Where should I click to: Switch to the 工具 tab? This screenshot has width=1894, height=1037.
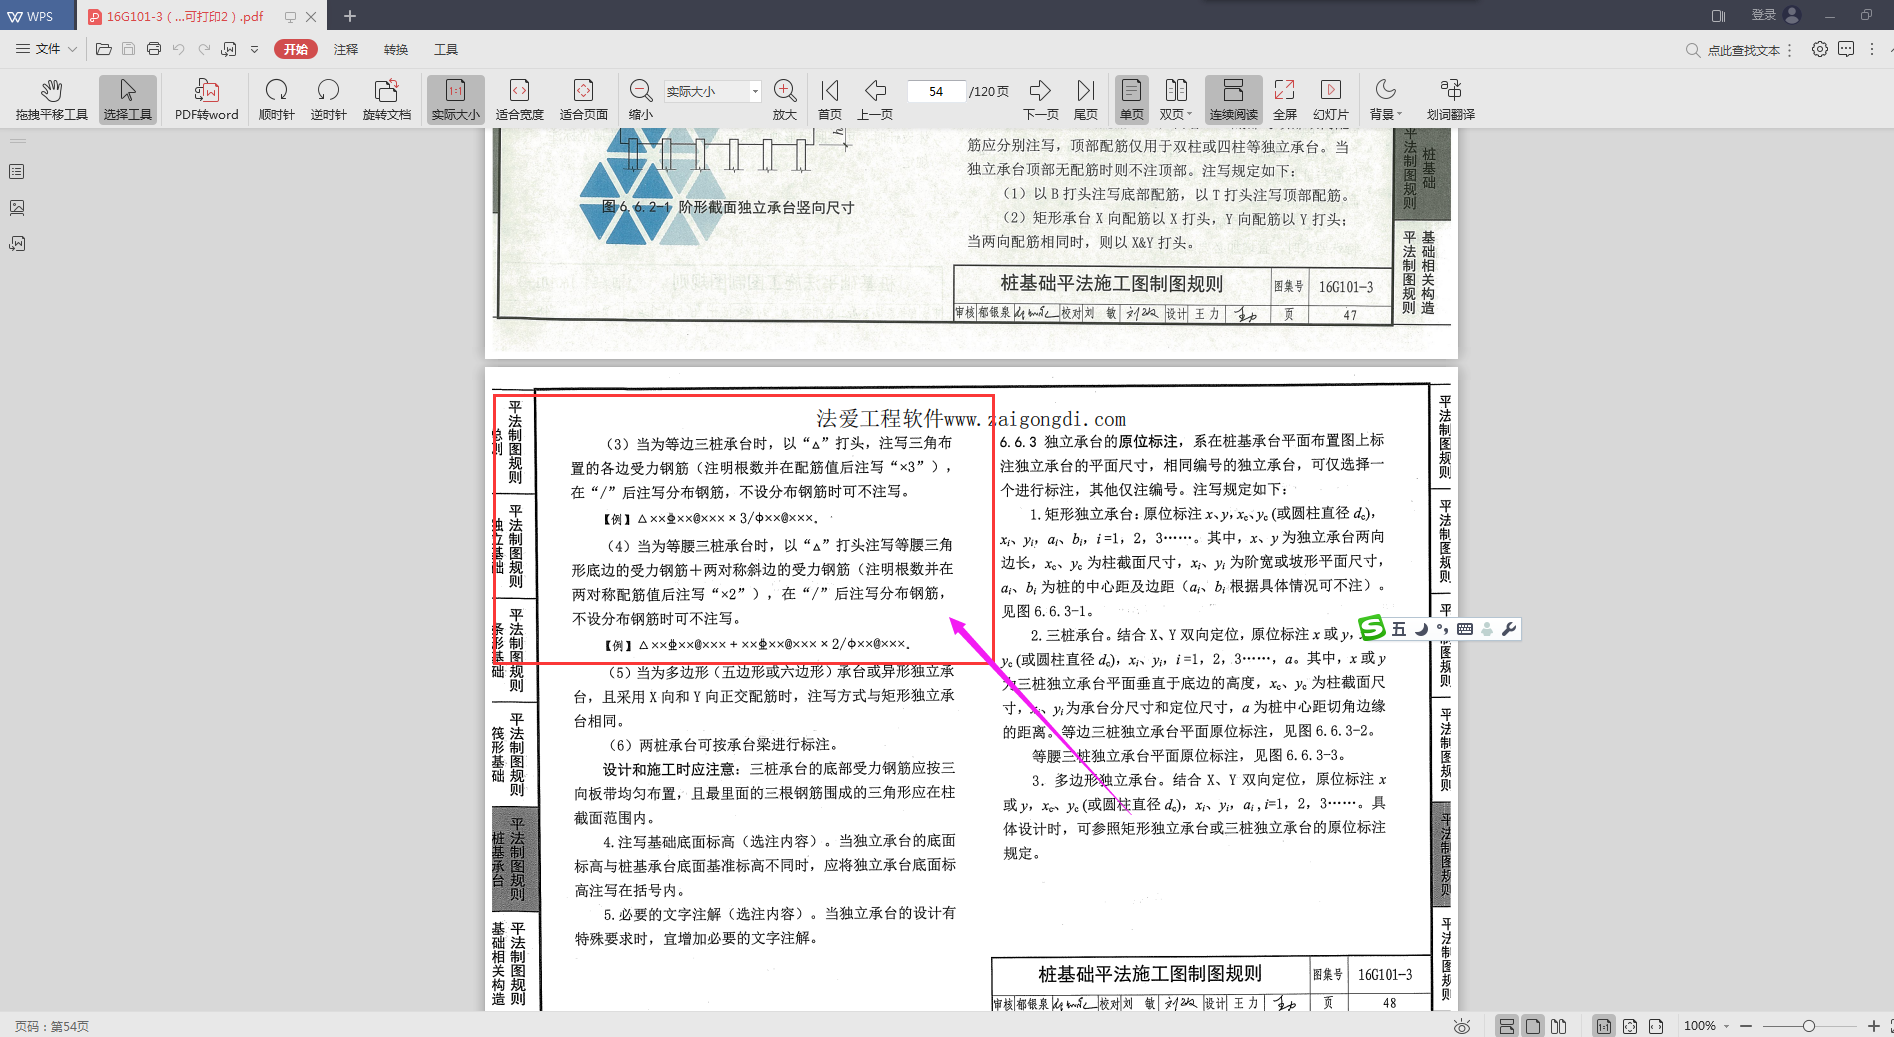446,49
